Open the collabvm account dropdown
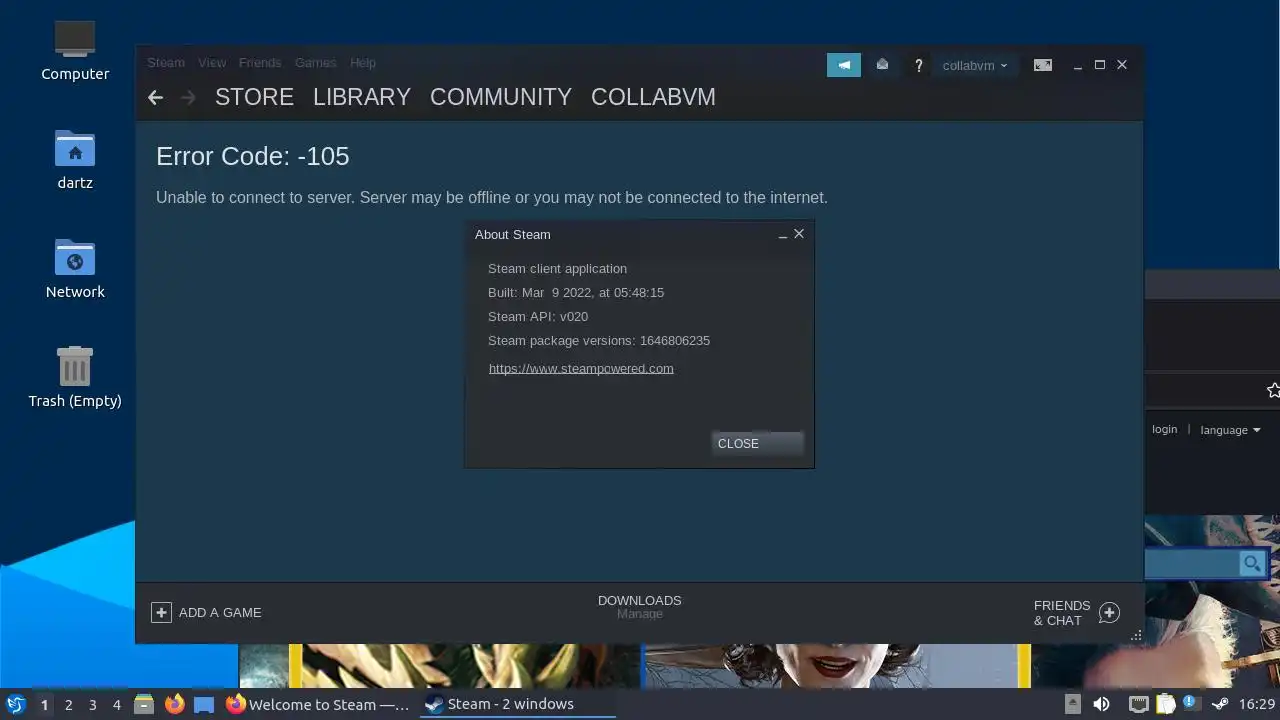Viewport: 1280px width, 720px height. [975, 66]
